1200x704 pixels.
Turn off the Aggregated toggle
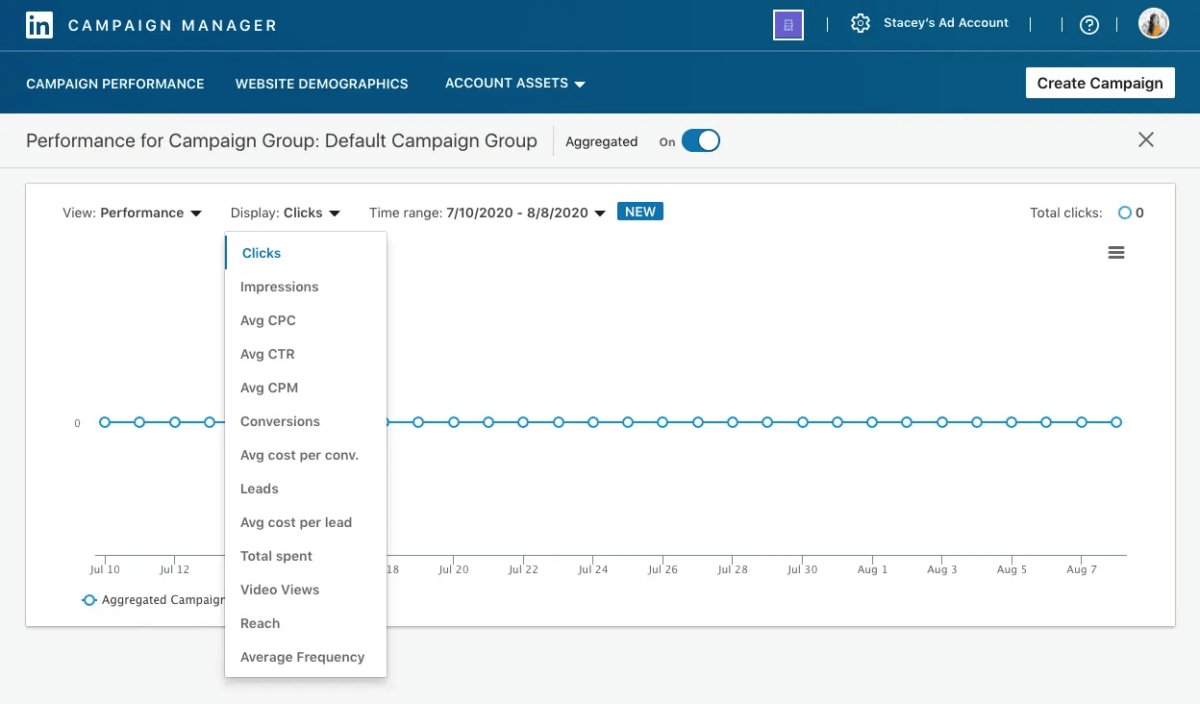click(x=700, y=141)
